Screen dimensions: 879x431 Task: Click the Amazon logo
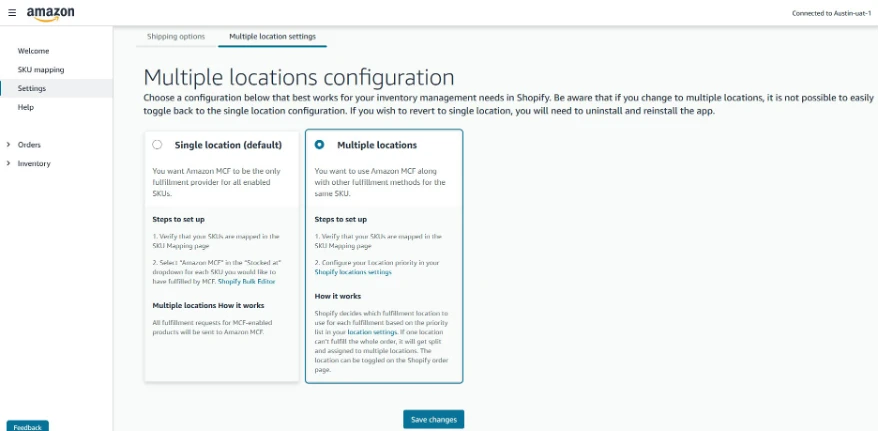(x=44, y=13)
